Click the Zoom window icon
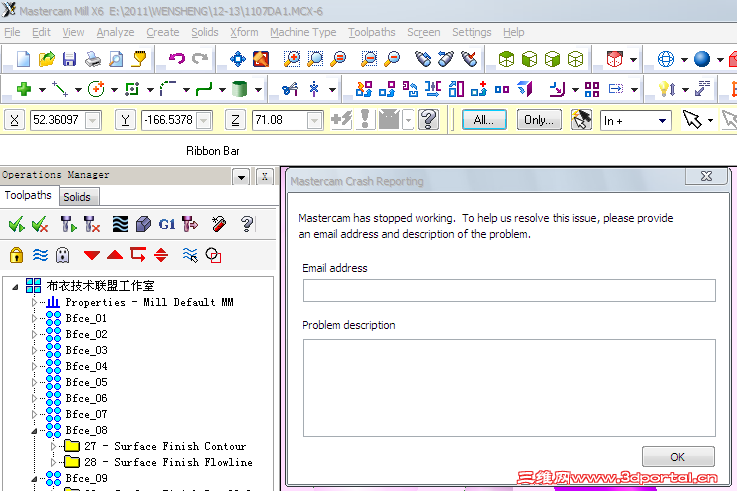 [315, 59]
